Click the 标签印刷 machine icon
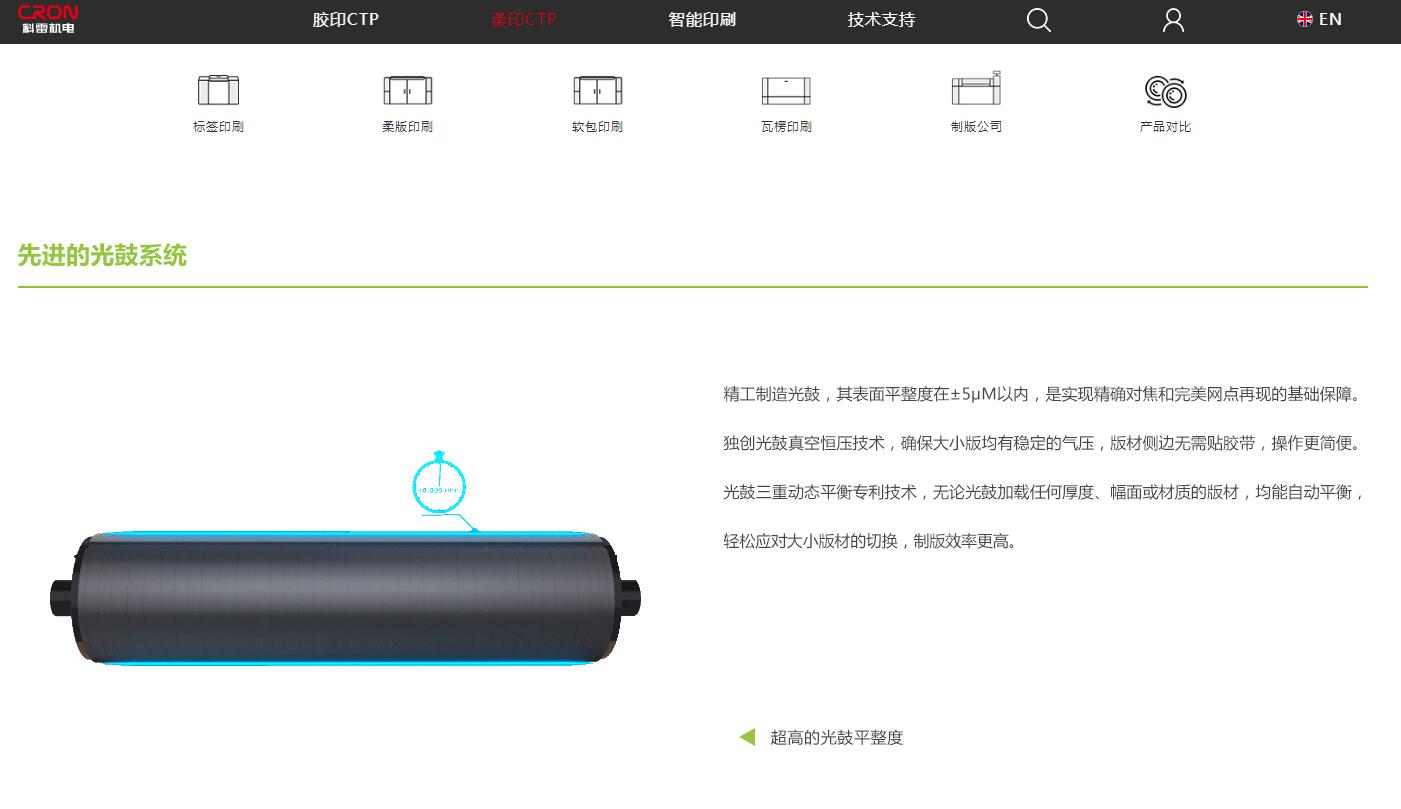Image resolution: width=1401 pixels, height=809 pixels. (218, 90)
